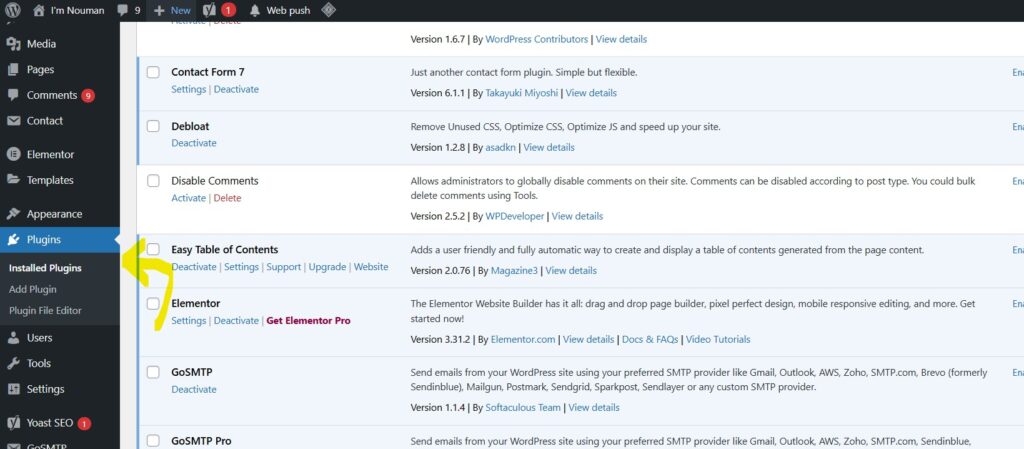Click Comments count badge 9
The width and height of the screenshot is (1024, 449).
tap(88, 96)
